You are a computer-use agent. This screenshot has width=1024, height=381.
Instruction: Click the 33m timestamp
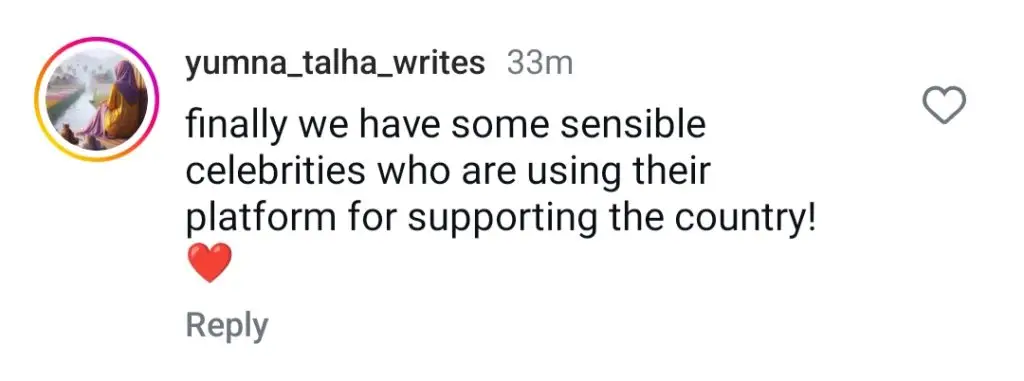click(539, 63)
